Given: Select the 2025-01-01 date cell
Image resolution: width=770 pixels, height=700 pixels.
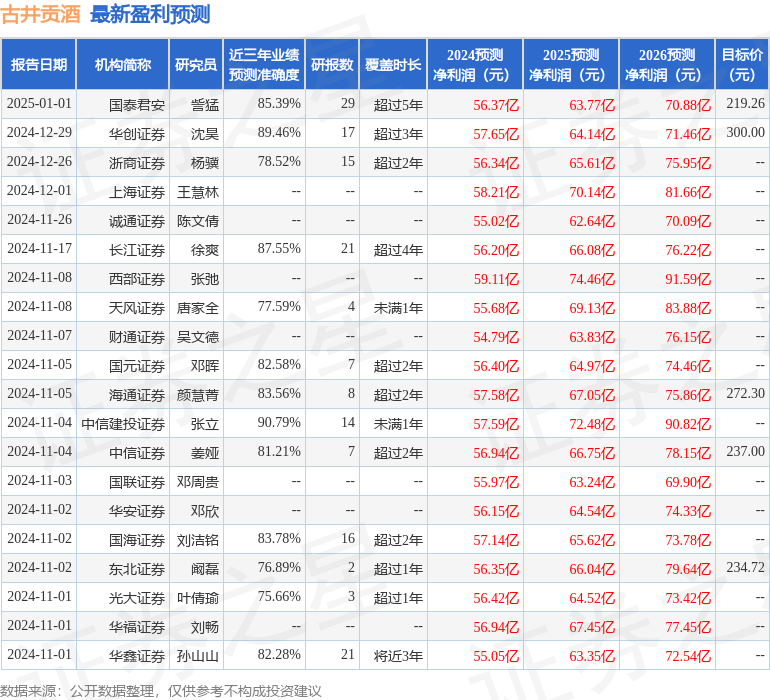Looking at the screenshot, I should [39, 104].
